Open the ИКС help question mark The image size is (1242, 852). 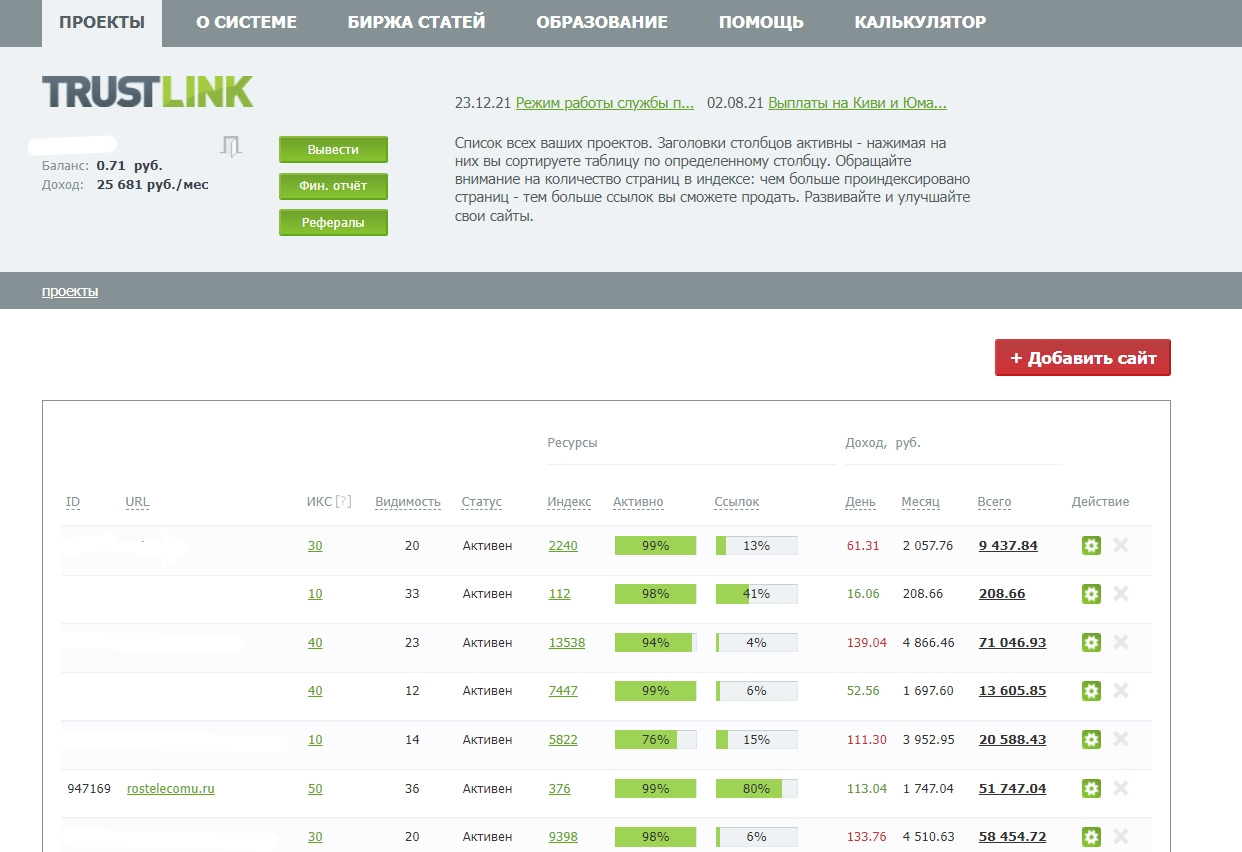(344, 502)
